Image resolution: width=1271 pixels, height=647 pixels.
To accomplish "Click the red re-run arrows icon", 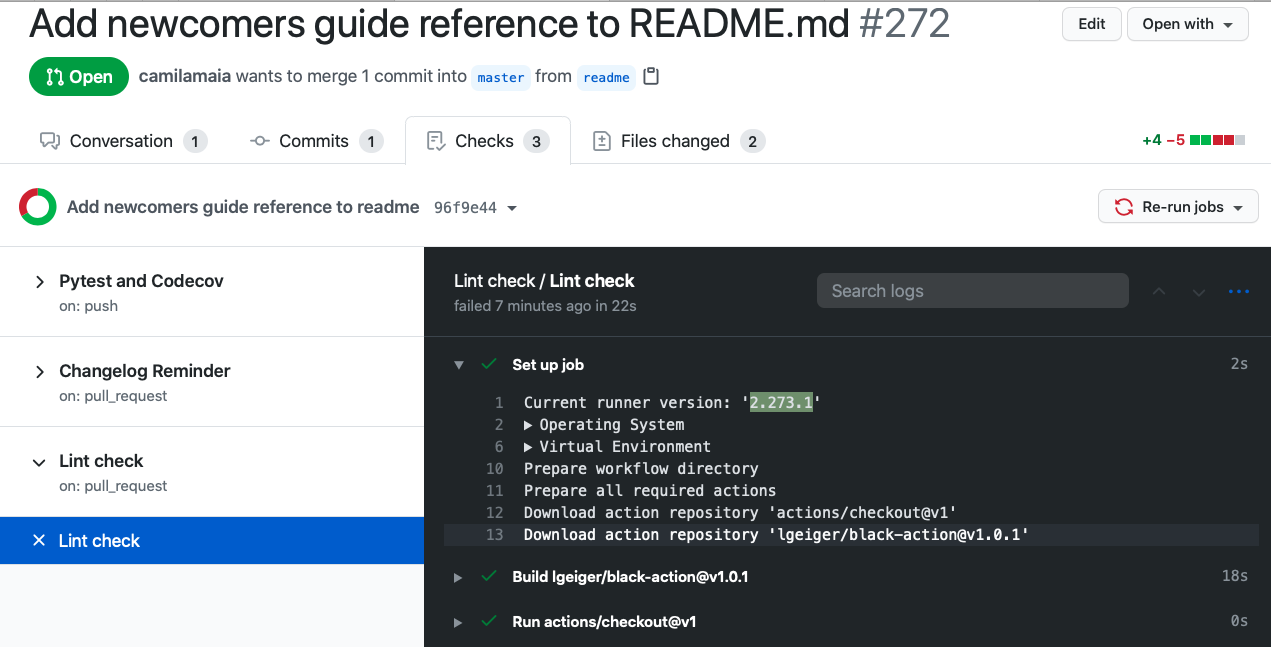I will point(1123,207).
